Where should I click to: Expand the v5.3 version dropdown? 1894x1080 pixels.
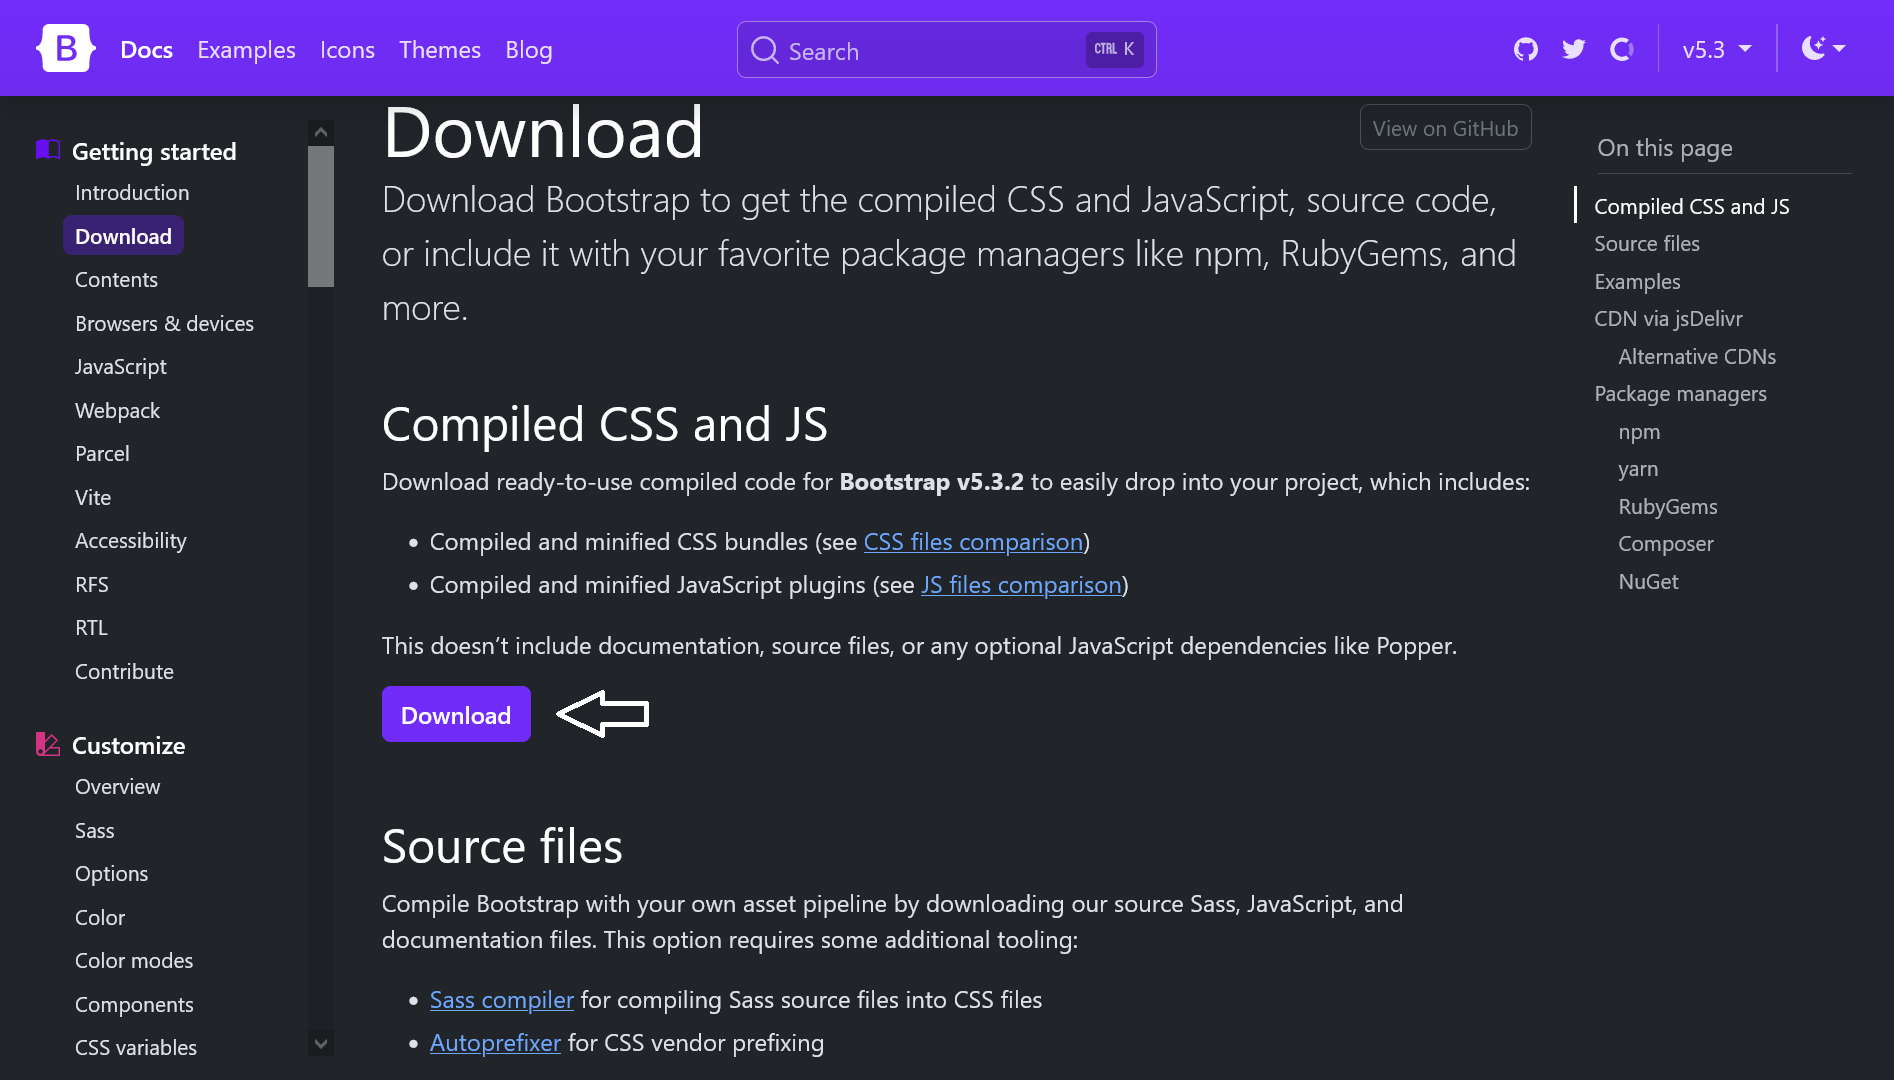1716,49
